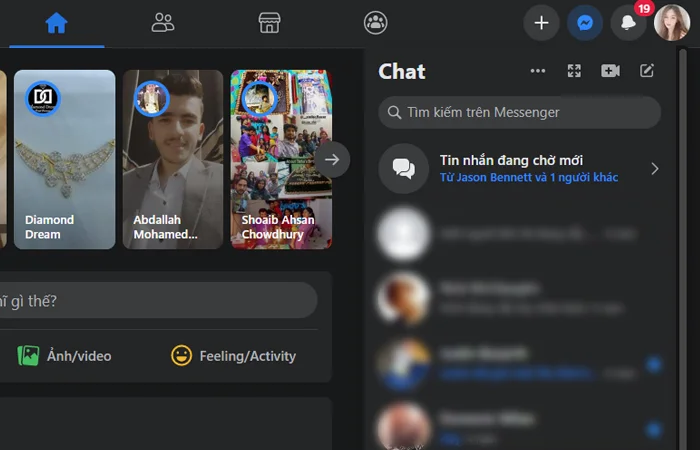This screenshot has height=450, width=700.
Task: Open notifications bell with 19 badge
Action: point(628,23)
